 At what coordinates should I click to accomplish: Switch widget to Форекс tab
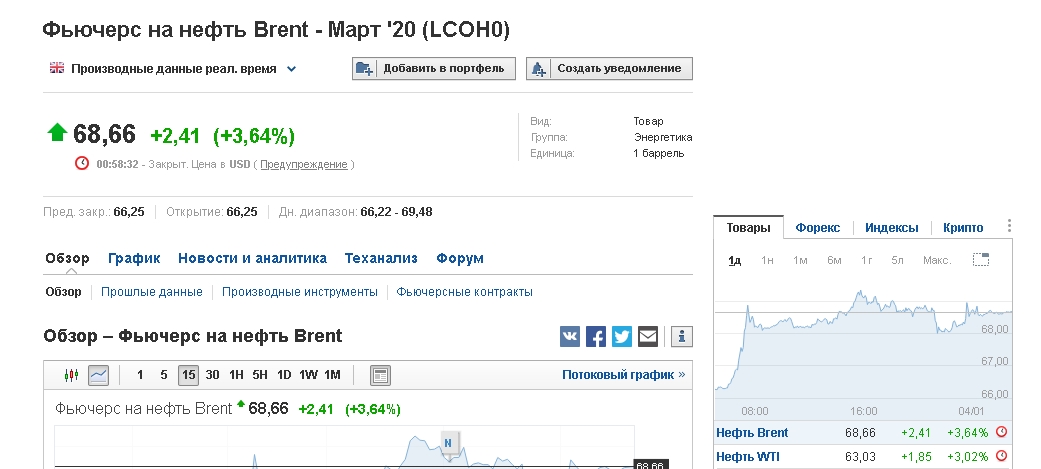(817, 228)
